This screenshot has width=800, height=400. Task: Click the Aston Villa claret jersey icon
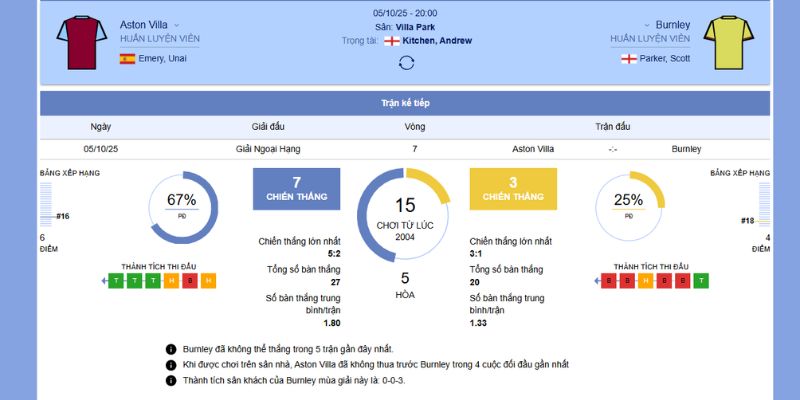point(74,41)
